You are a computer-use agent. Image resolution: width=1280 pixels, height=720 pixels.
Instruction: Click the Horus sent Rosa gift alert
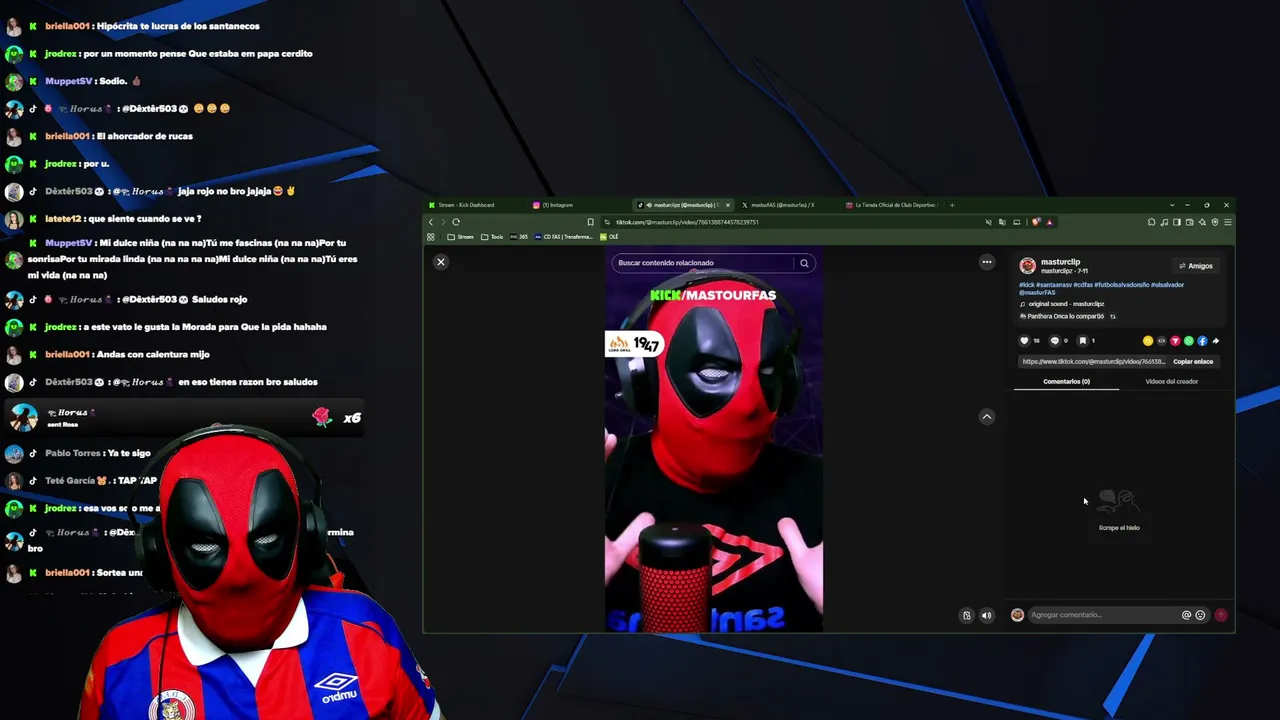pos(185,418)
